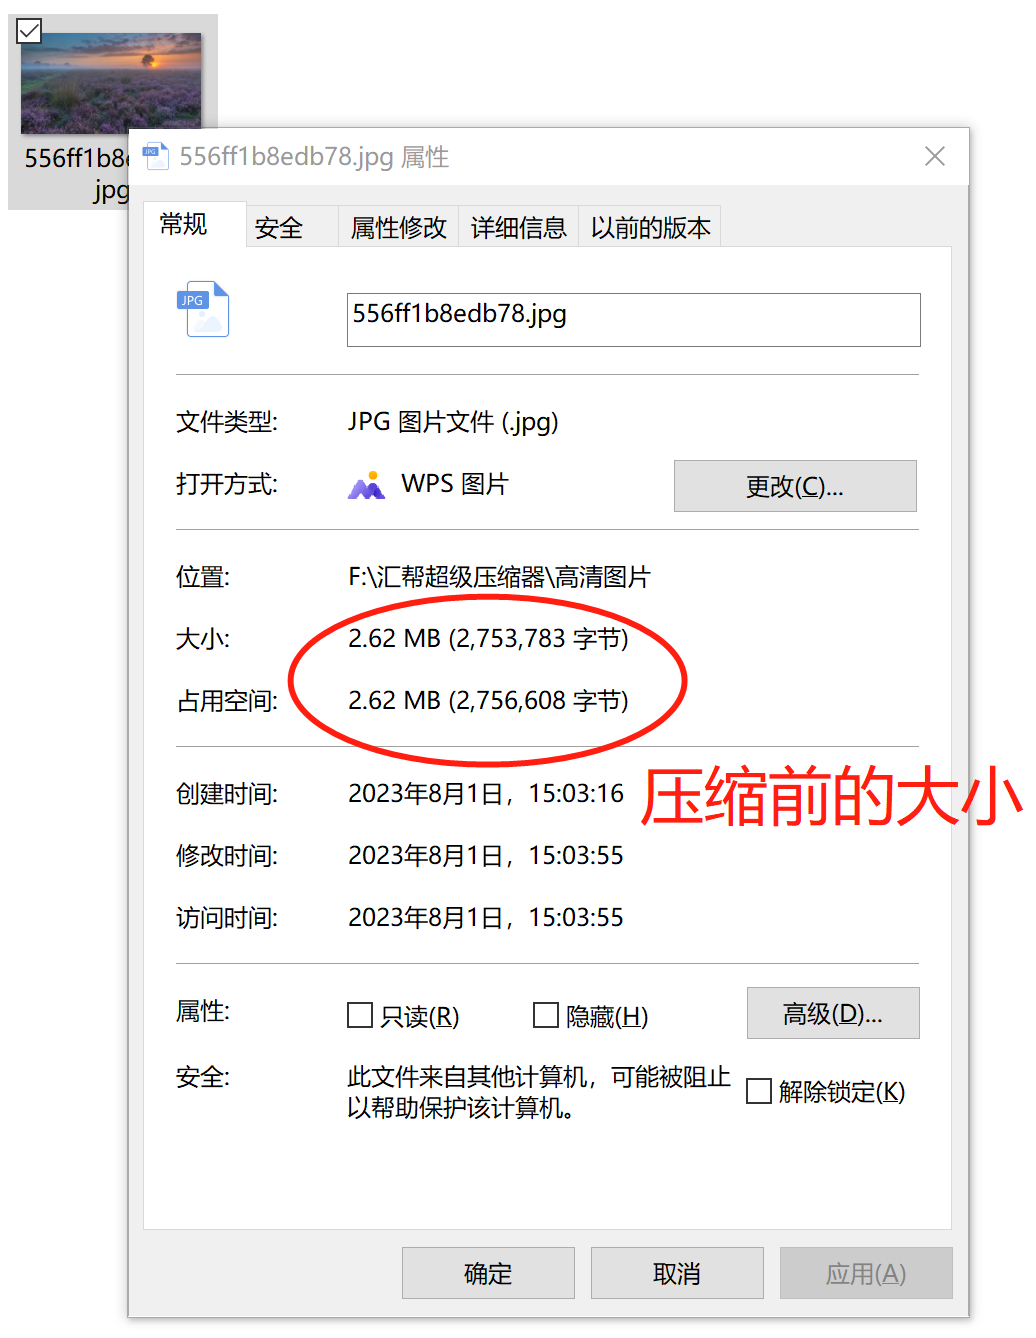Click the filename input field
The height and width of the screenshot is (1338, 1036).
633,320
